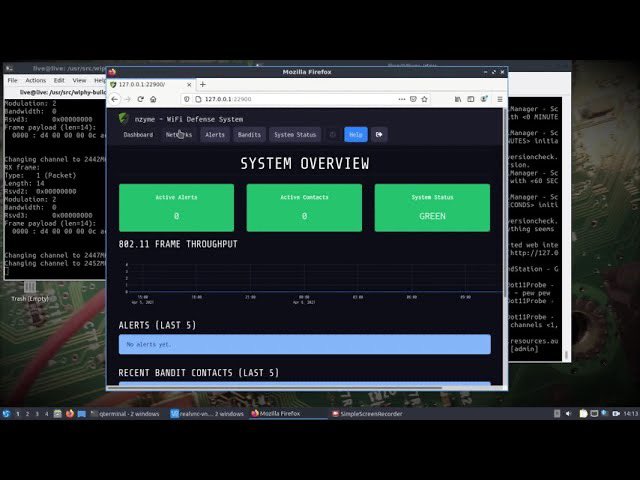Click the Firefox forward arrow
The width and height of the screenshot is (640, 480).
tap(127, 99)
